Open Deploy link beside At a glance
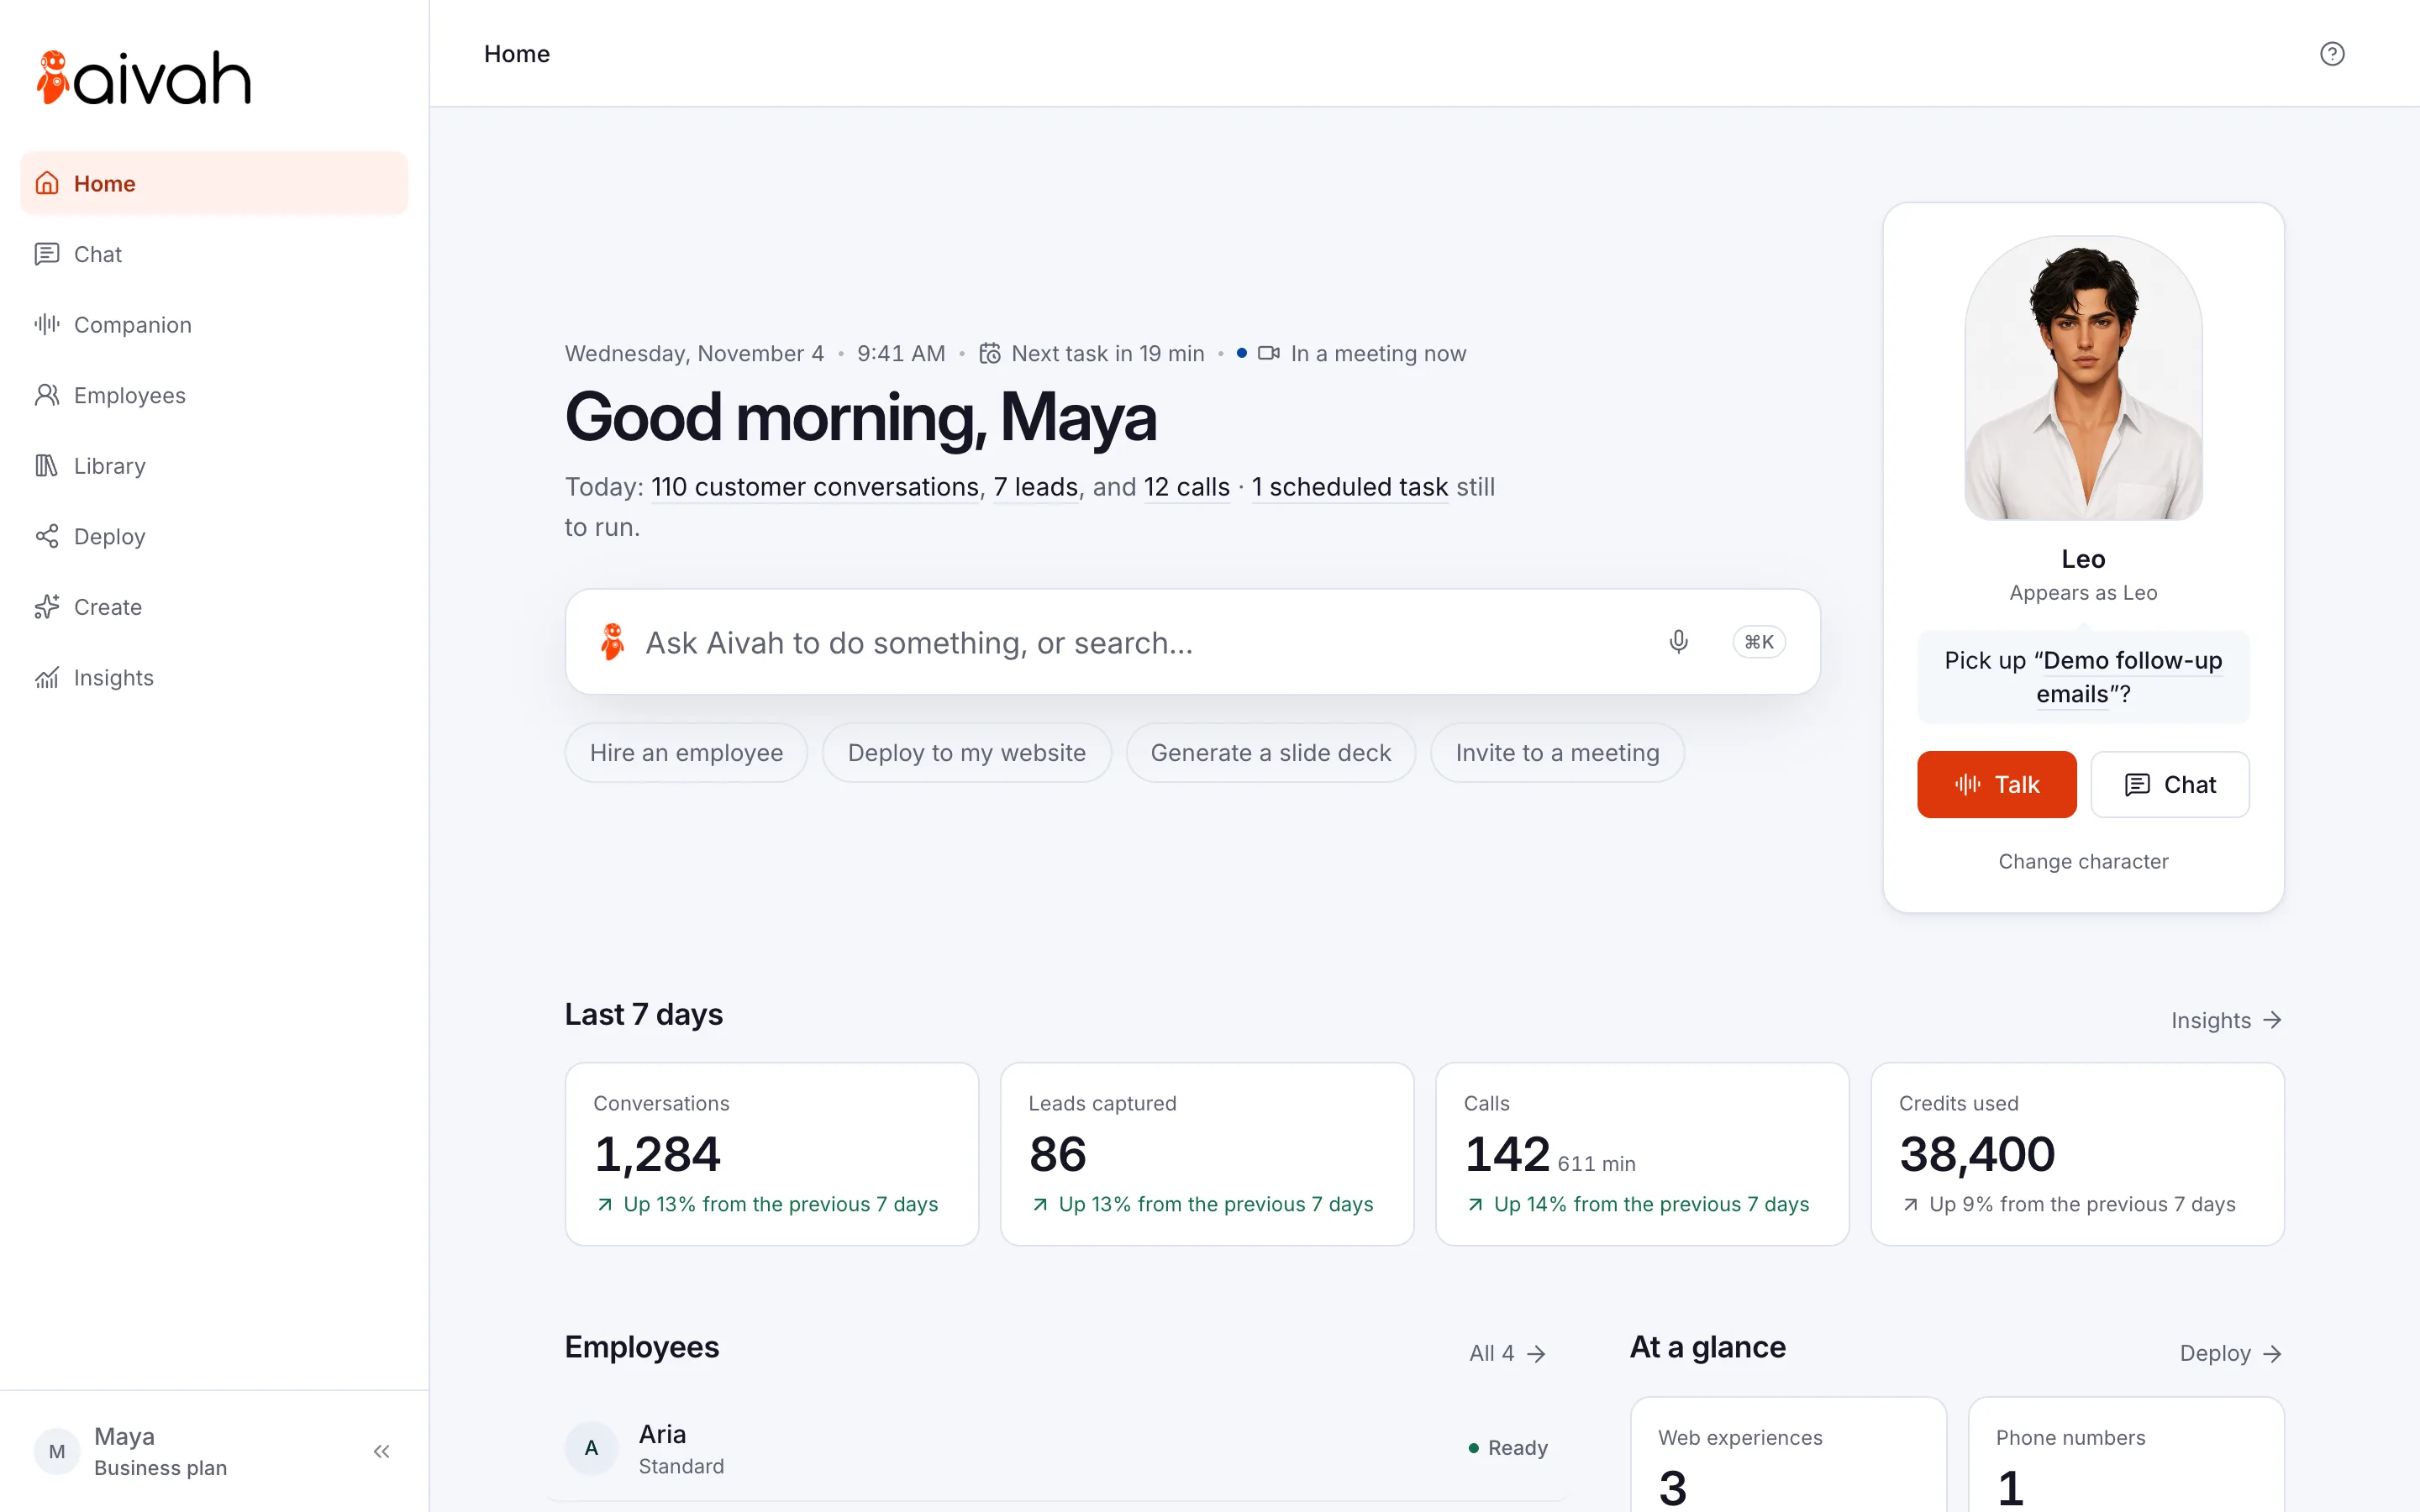 point(2230,1353)
